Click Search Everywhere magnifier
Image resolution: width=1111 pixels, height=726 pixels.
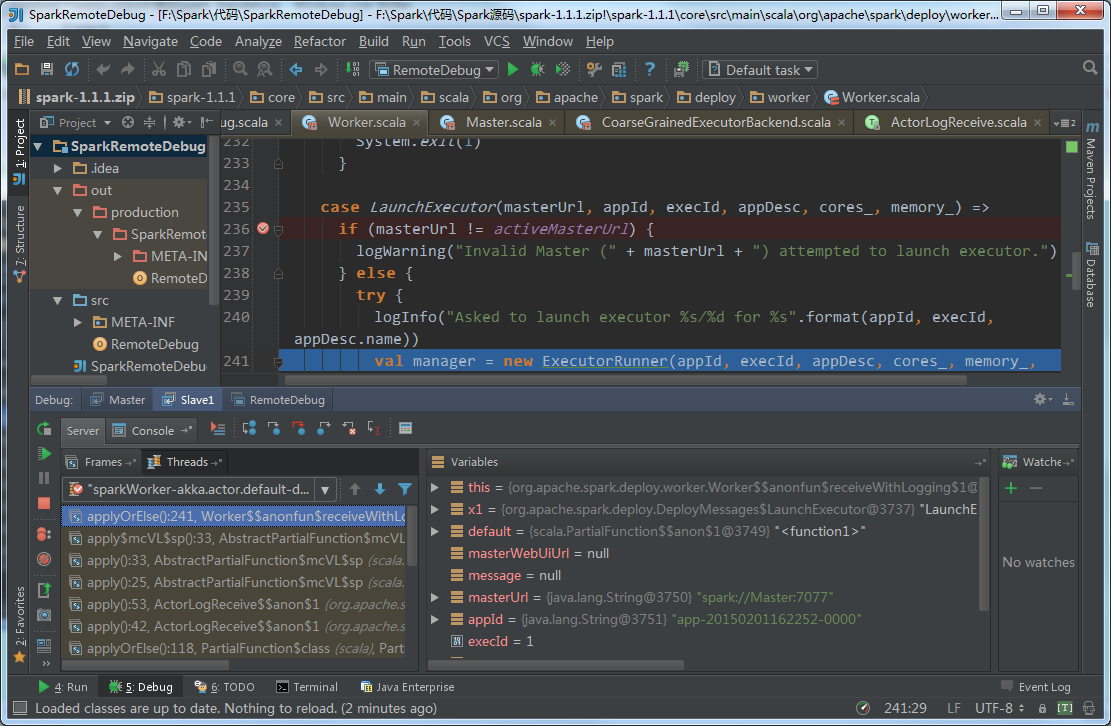point(1090,68)
